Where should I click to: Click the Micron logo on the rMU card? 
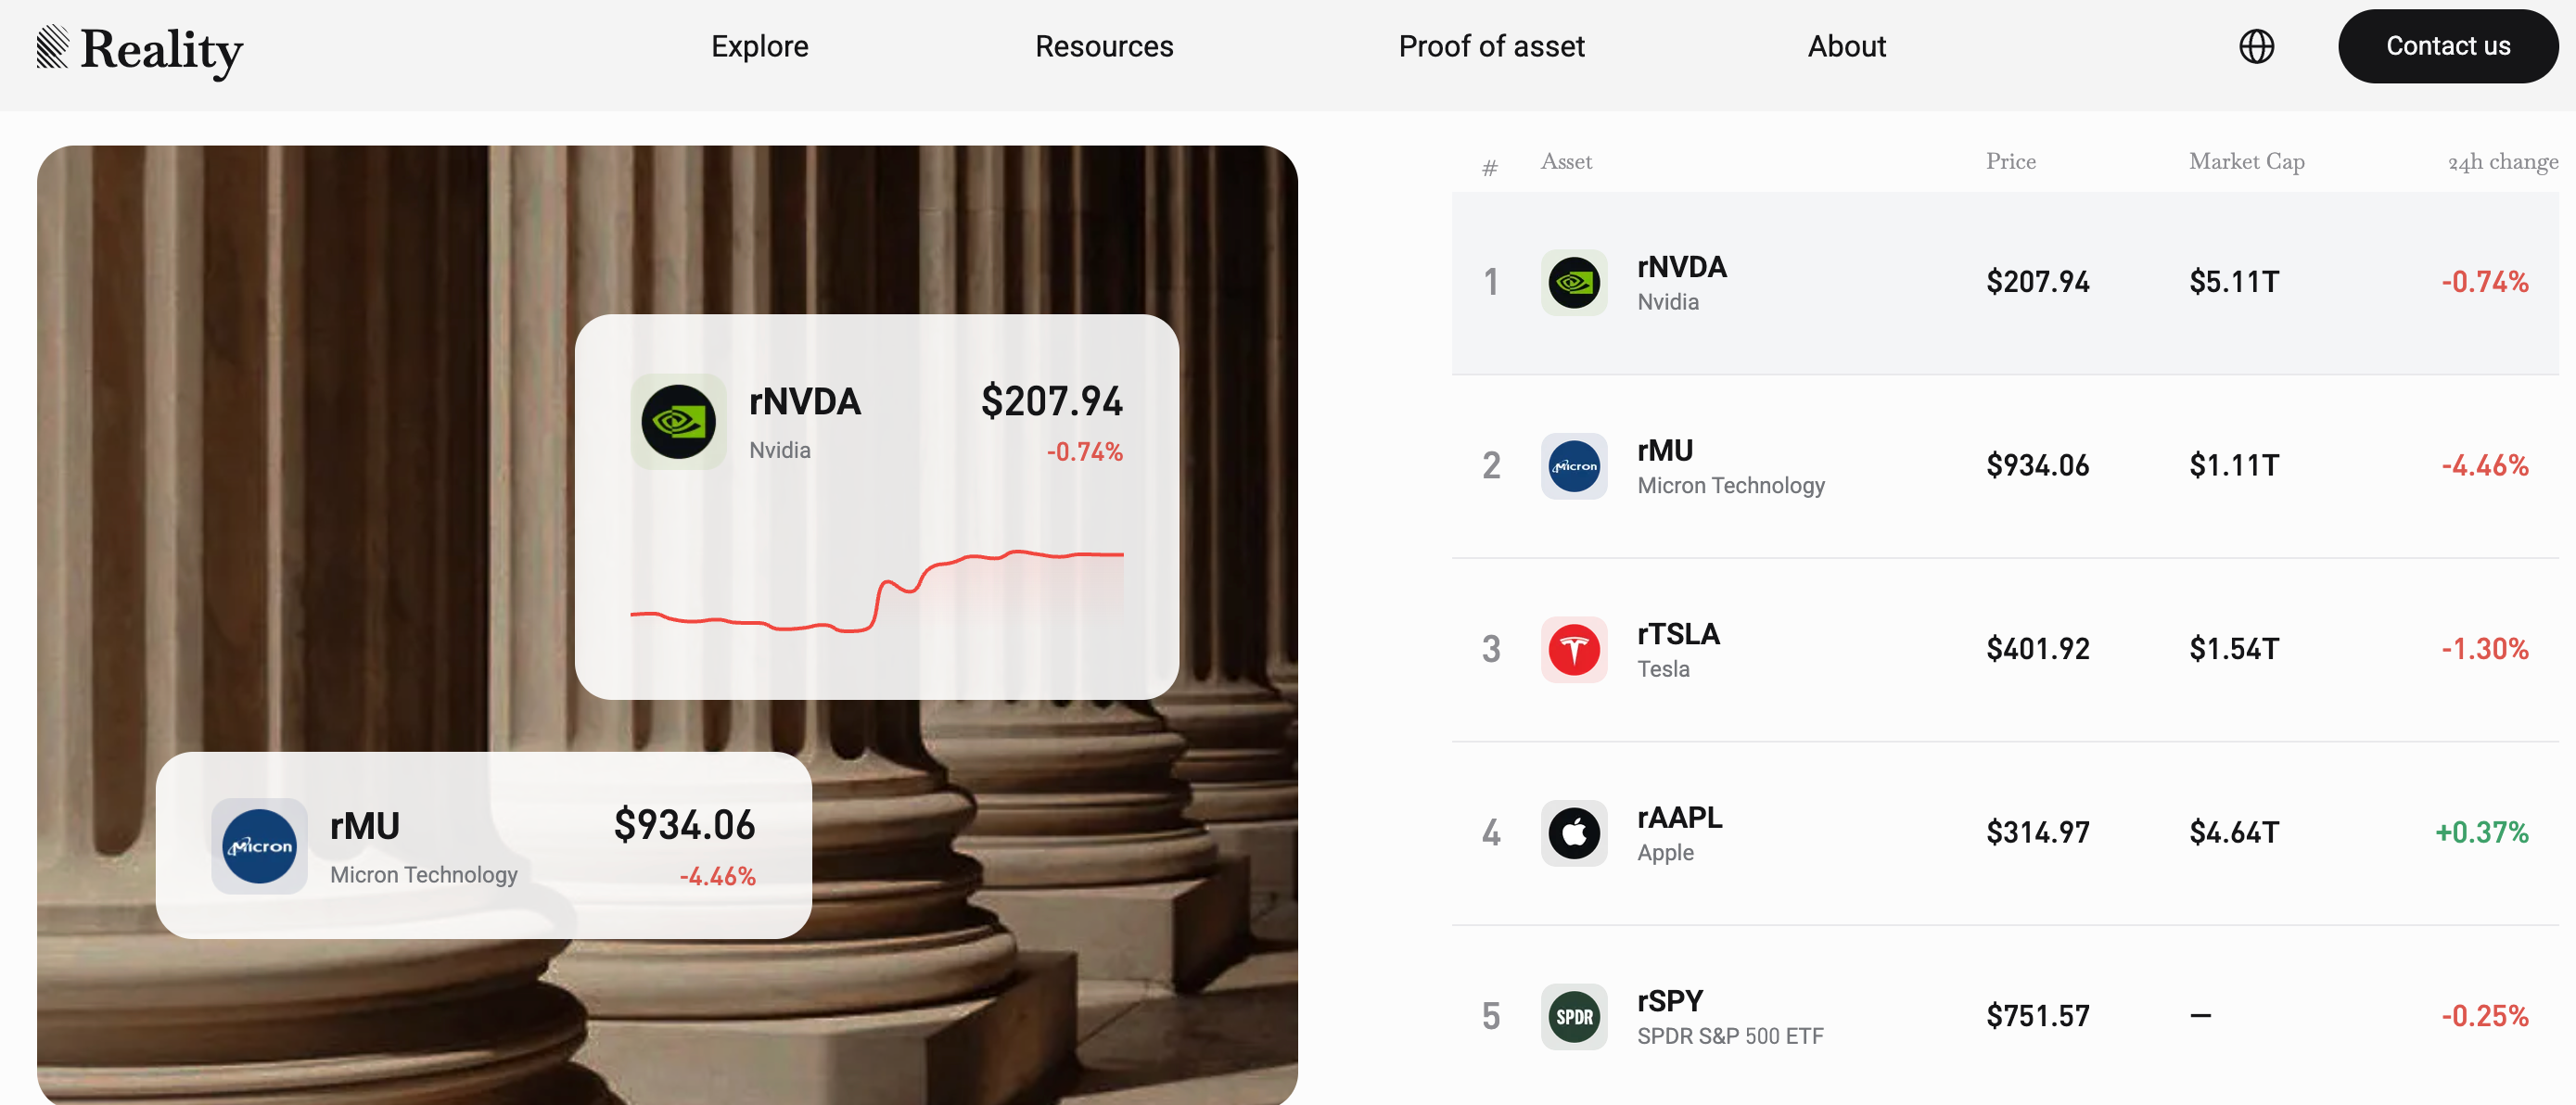pos(259,846)
